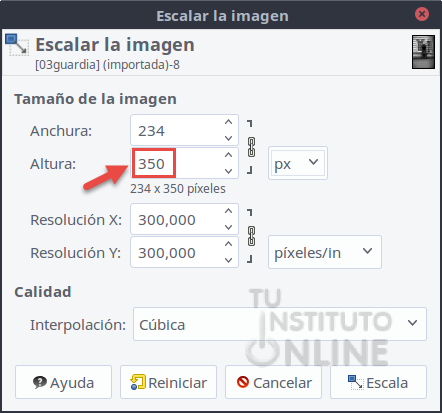Toggle the width-height aspect ratio chain link
Viewport: 442px width, 413px height.
251,147
